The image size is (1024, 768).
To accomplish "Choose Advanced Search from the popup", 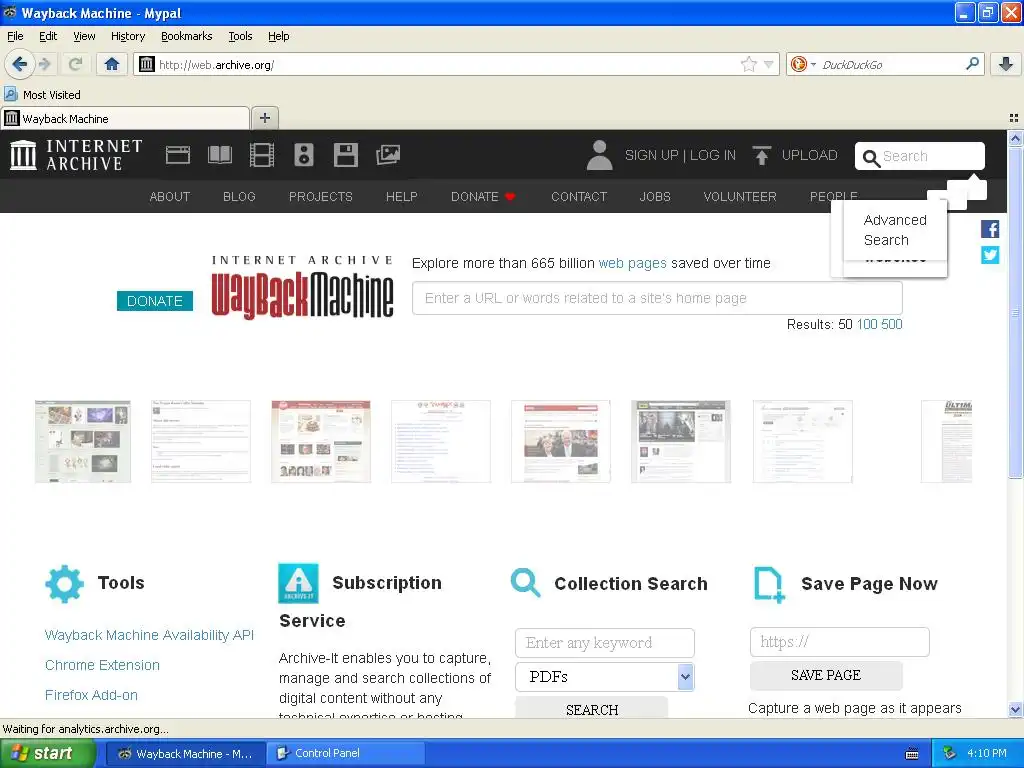I will pos(895,230).
